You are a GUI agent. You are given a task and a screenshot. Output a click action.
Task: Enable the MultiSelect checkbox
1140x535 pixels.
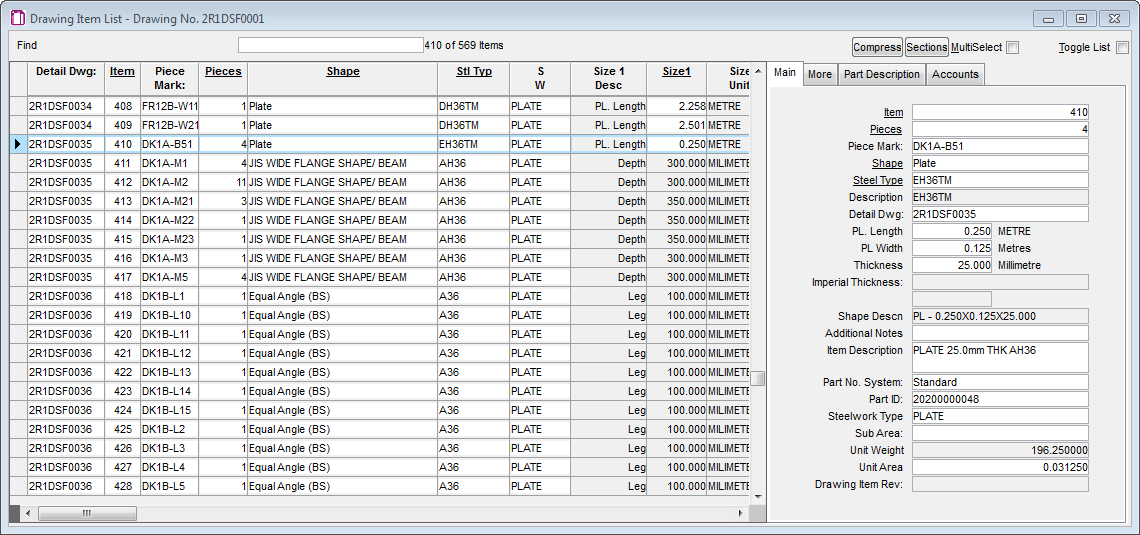[x=1012, y=47]
